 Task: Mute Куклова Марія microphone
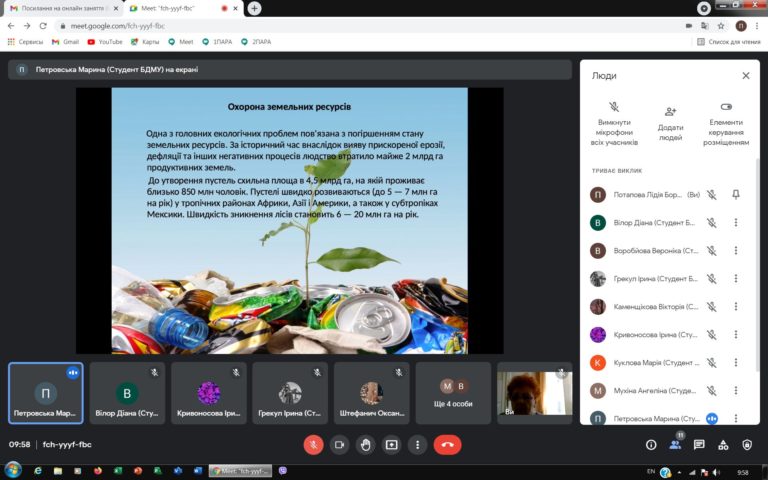[x=712, y=362]
